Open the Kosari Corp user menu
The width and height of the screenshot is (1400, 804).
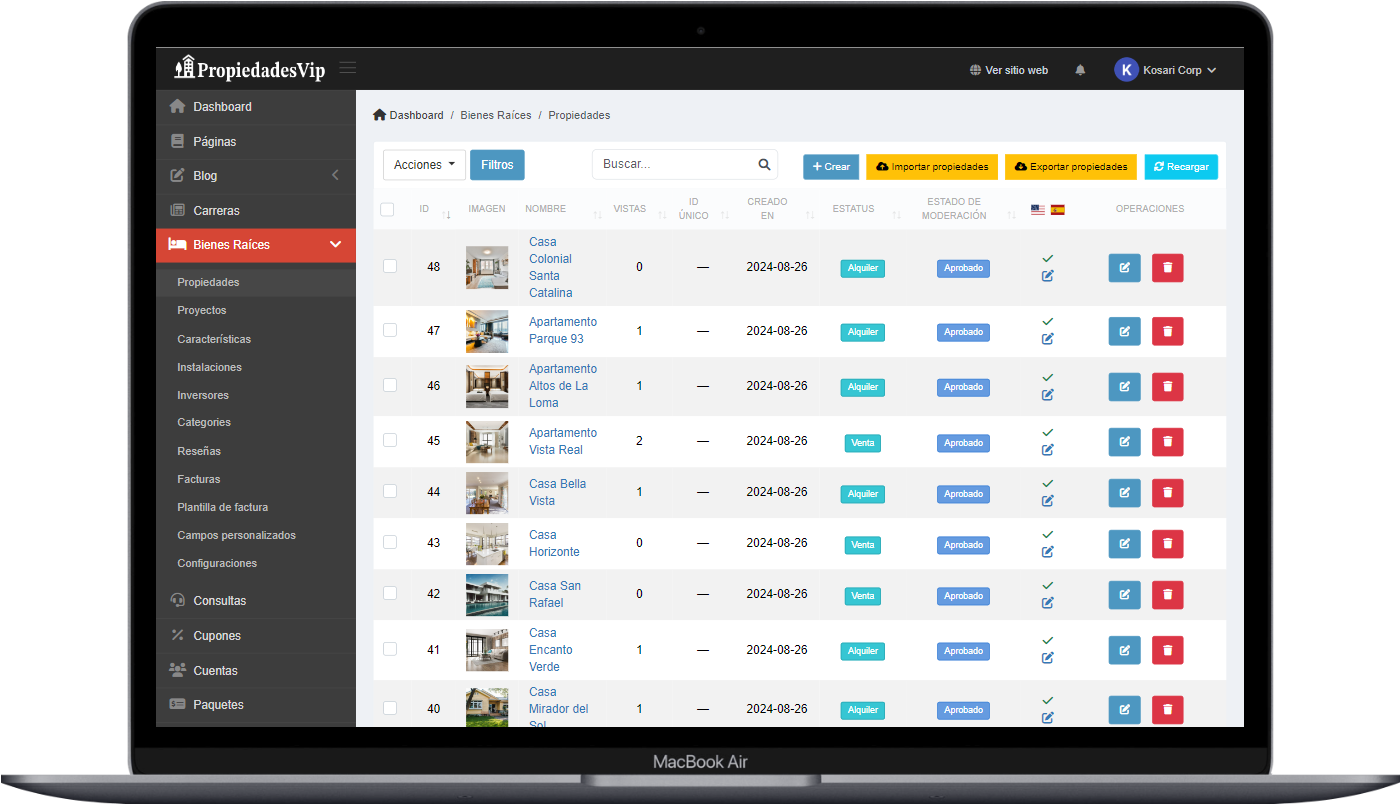point(1166,70)
